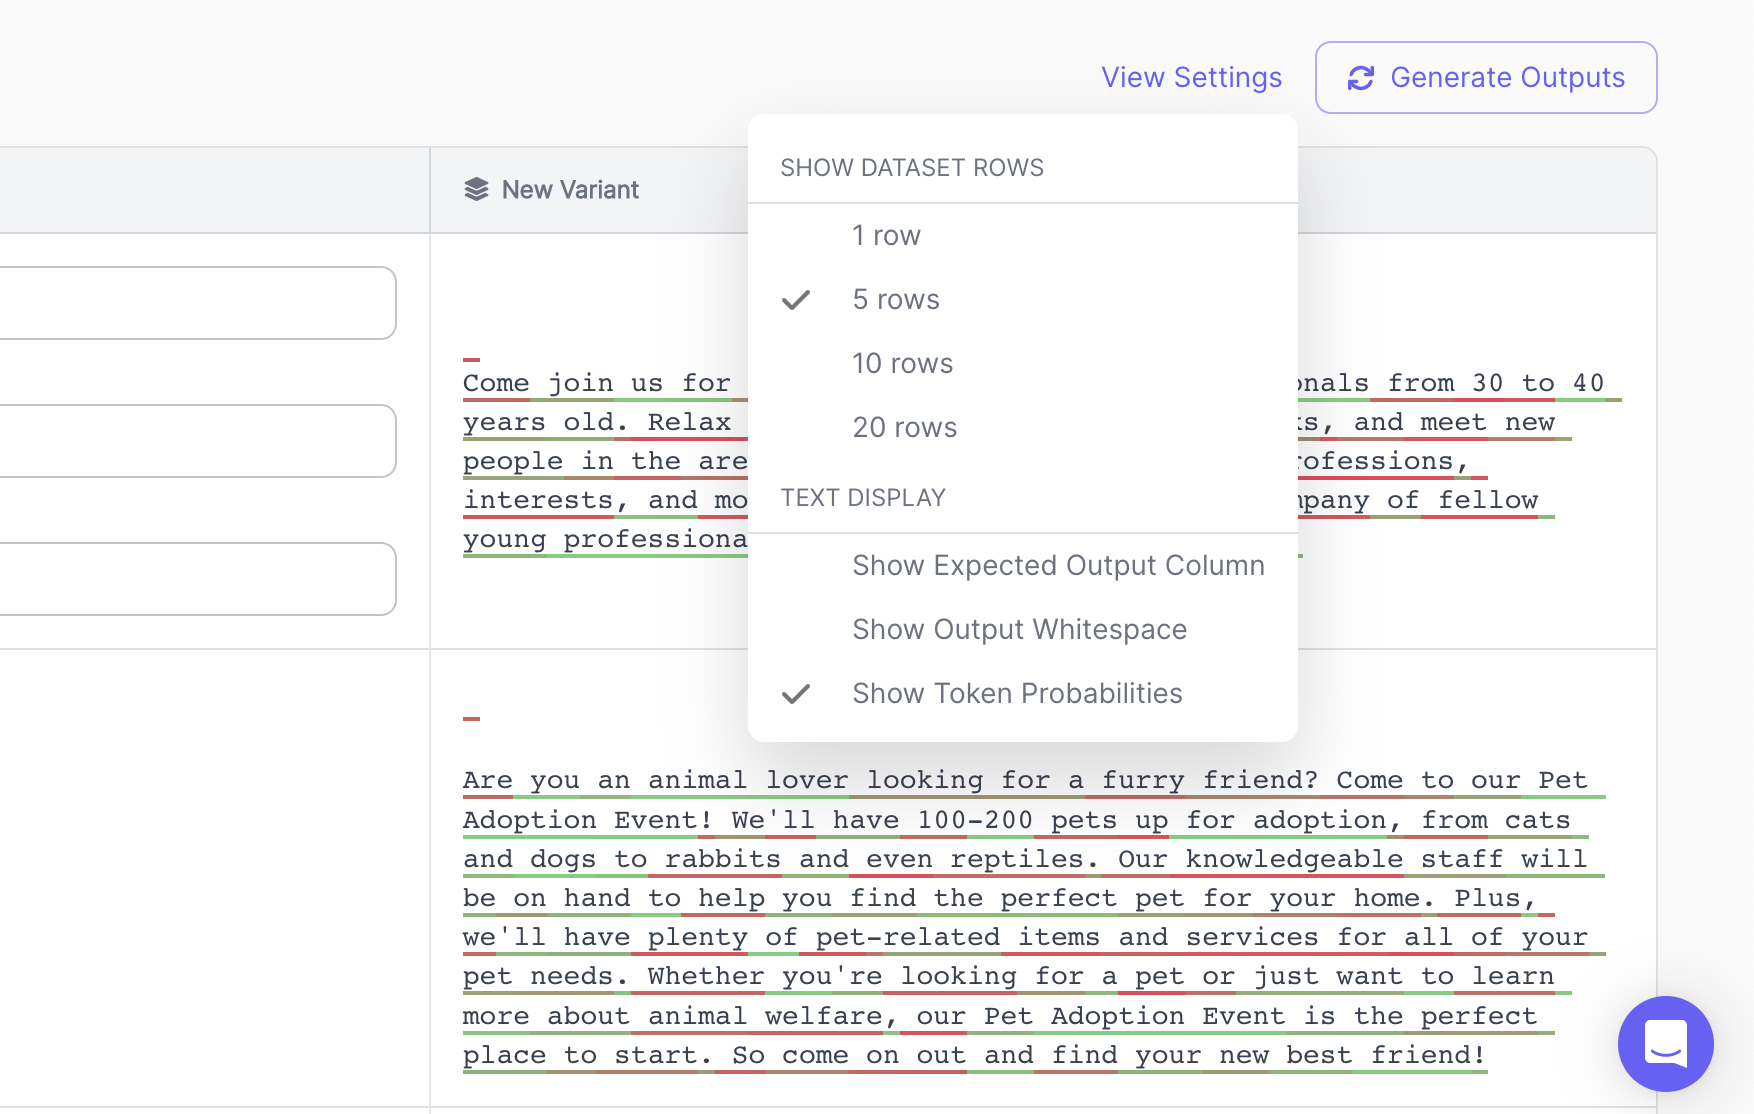Disable Show Token Probabilities

tap(1016, 693)
